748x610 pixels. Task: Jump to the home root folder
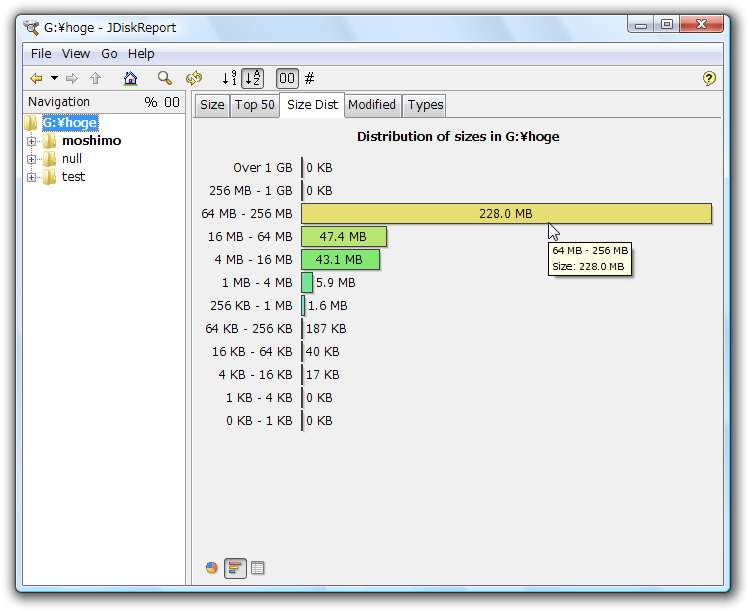(130, 78)
